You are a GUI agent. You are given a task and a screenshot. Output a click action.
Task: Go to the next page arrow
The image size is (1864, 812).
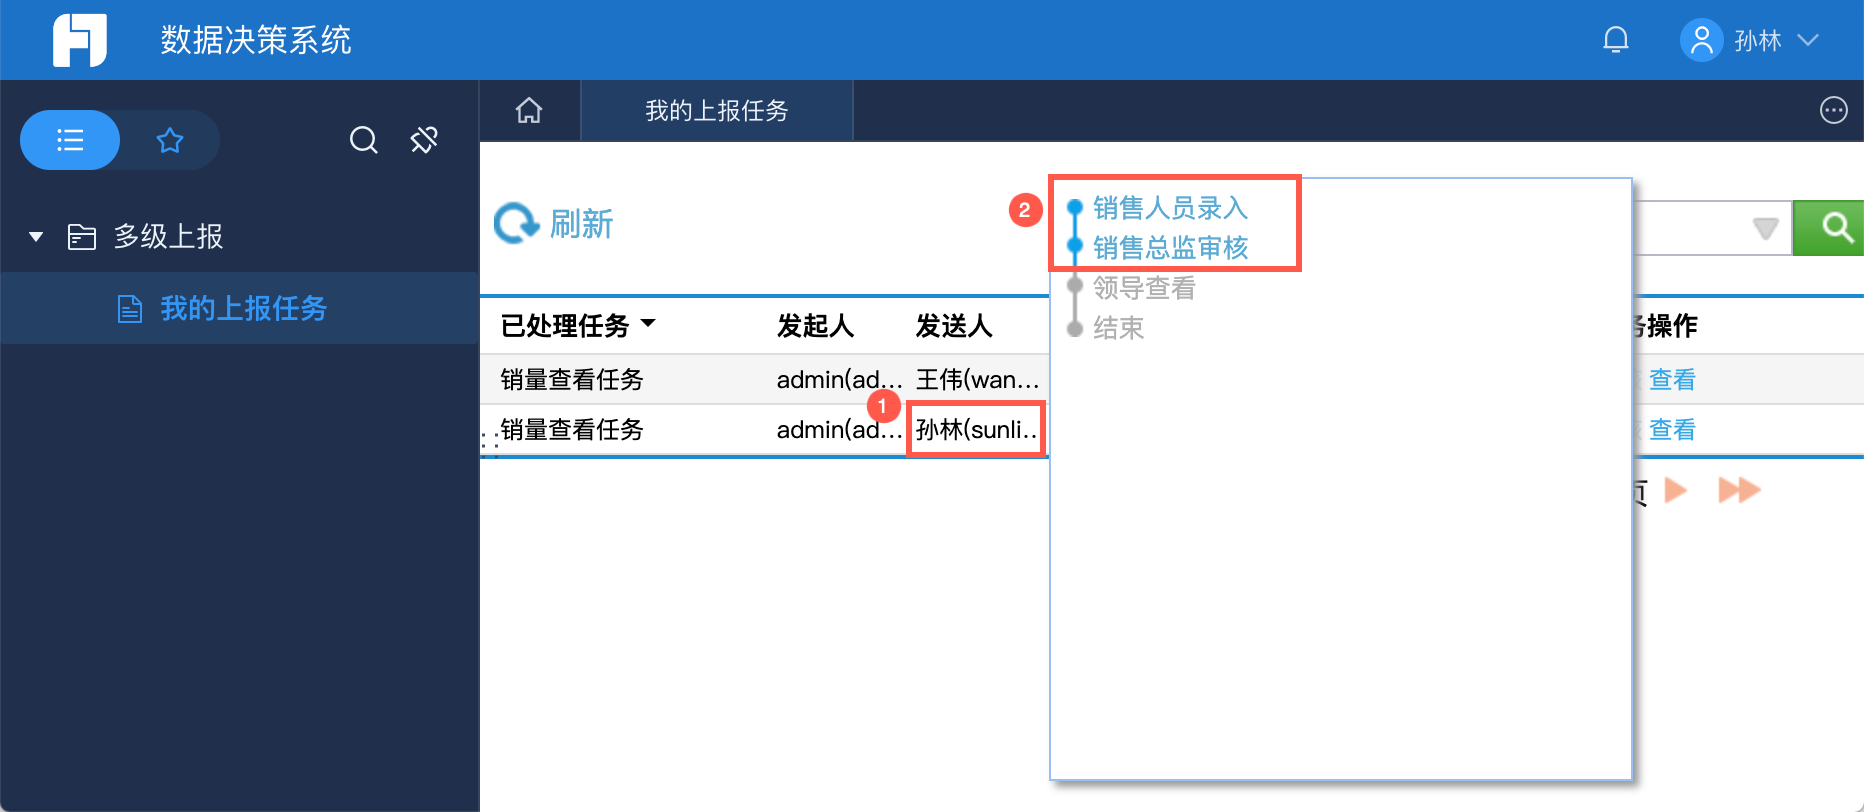point(1676,490)
